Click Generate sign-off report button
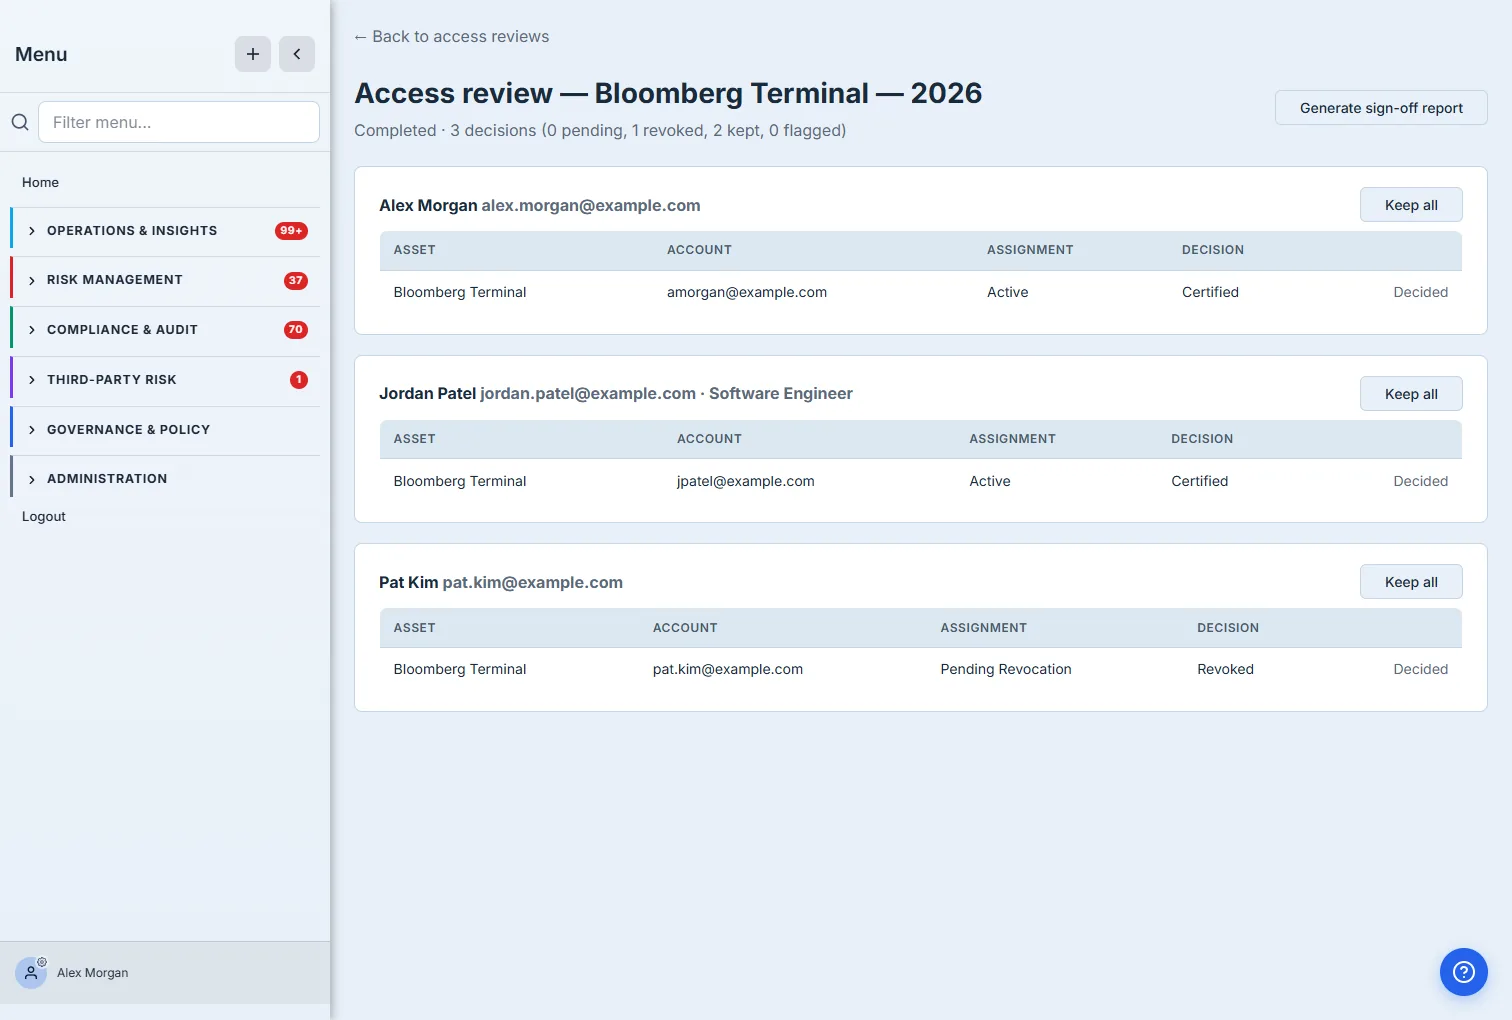 click(1381, 108)
